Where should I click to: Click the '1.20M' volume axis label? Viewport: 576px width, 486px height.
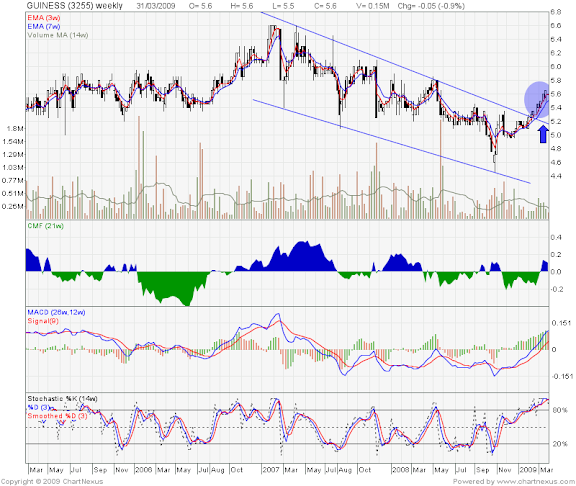(13, 154)
